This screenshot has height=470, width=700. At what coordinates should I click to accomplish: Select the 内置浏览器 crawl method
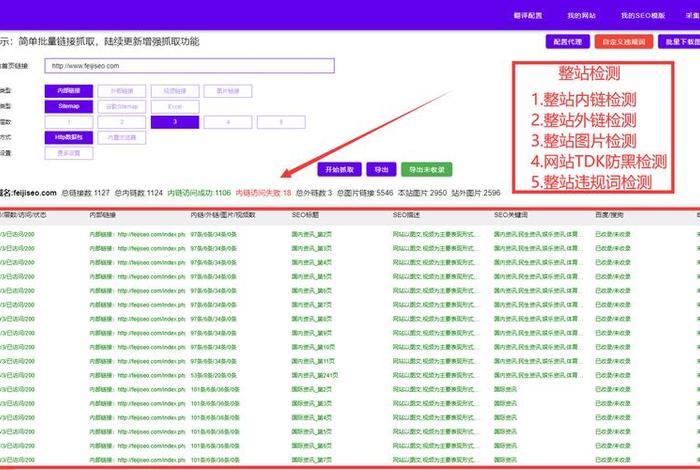122,137
